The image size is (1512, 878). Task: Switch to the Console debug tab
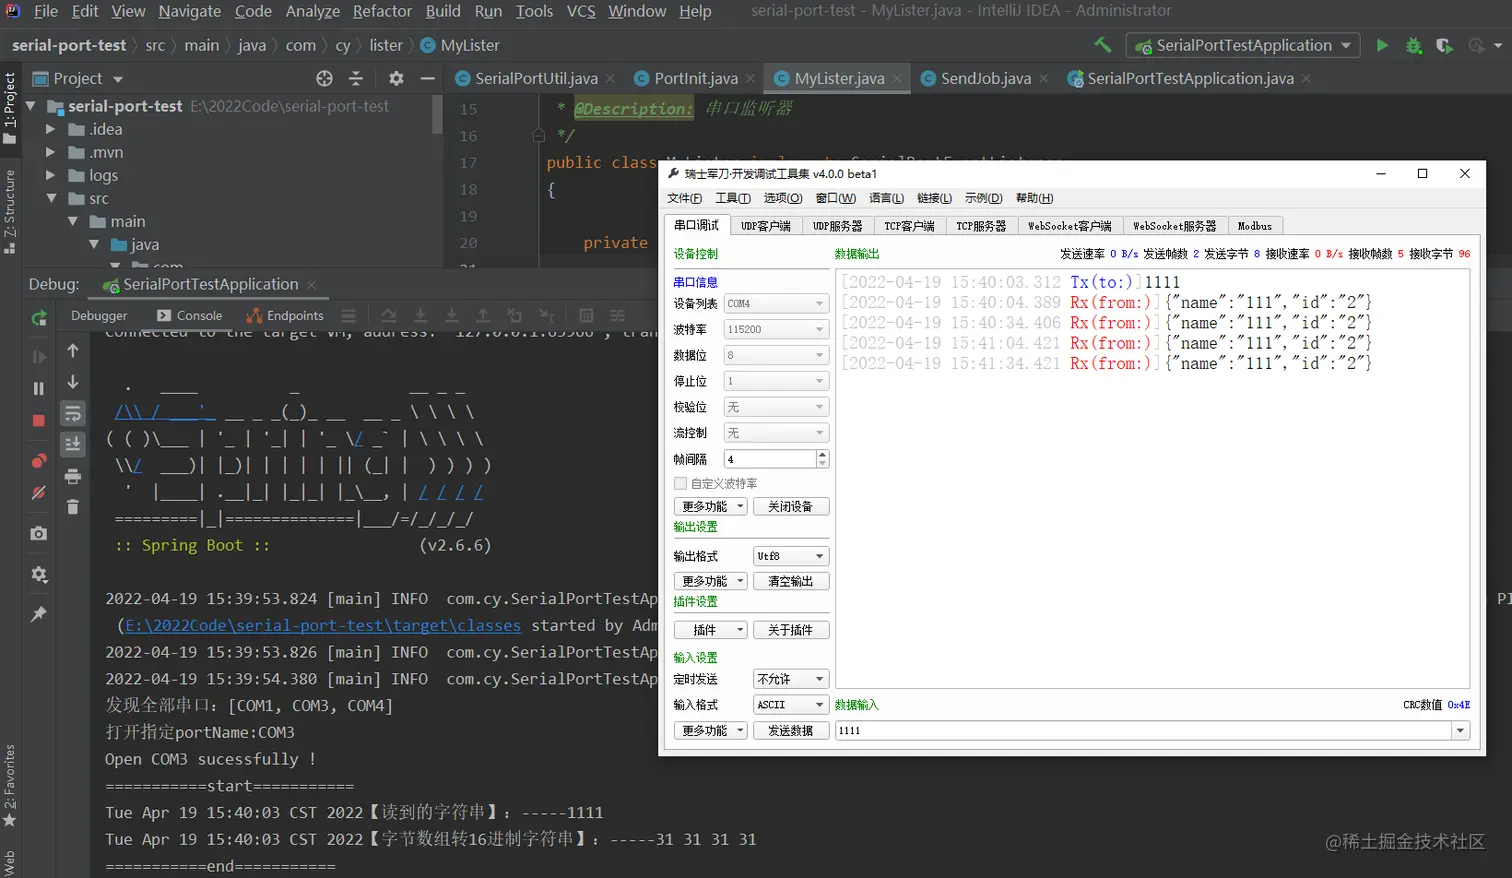click(x=189, y=315)
